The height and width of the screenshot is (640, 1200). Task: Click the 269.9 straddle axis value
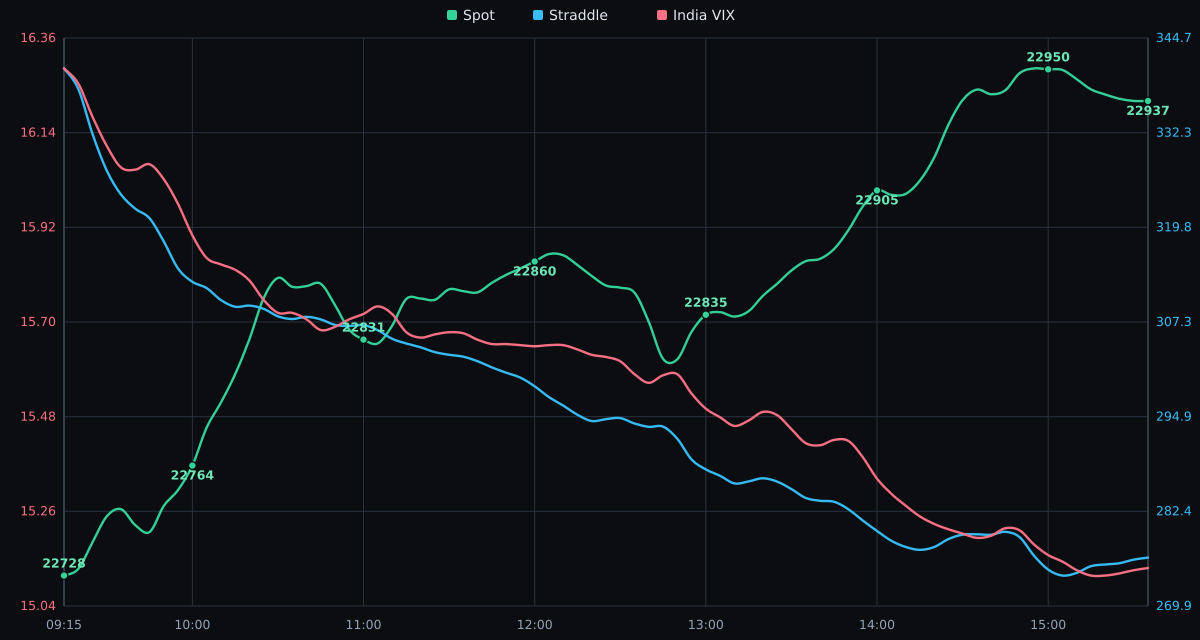(x=1174, y=606)
